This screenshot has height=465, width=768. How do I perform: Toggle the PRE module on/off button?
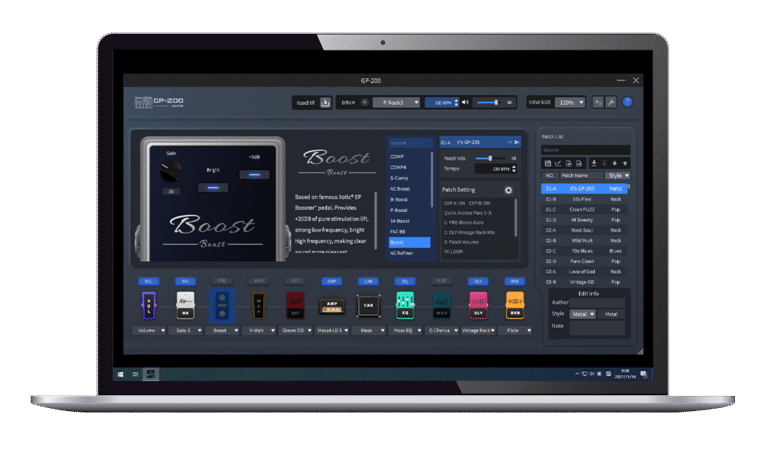click(222, 281)
